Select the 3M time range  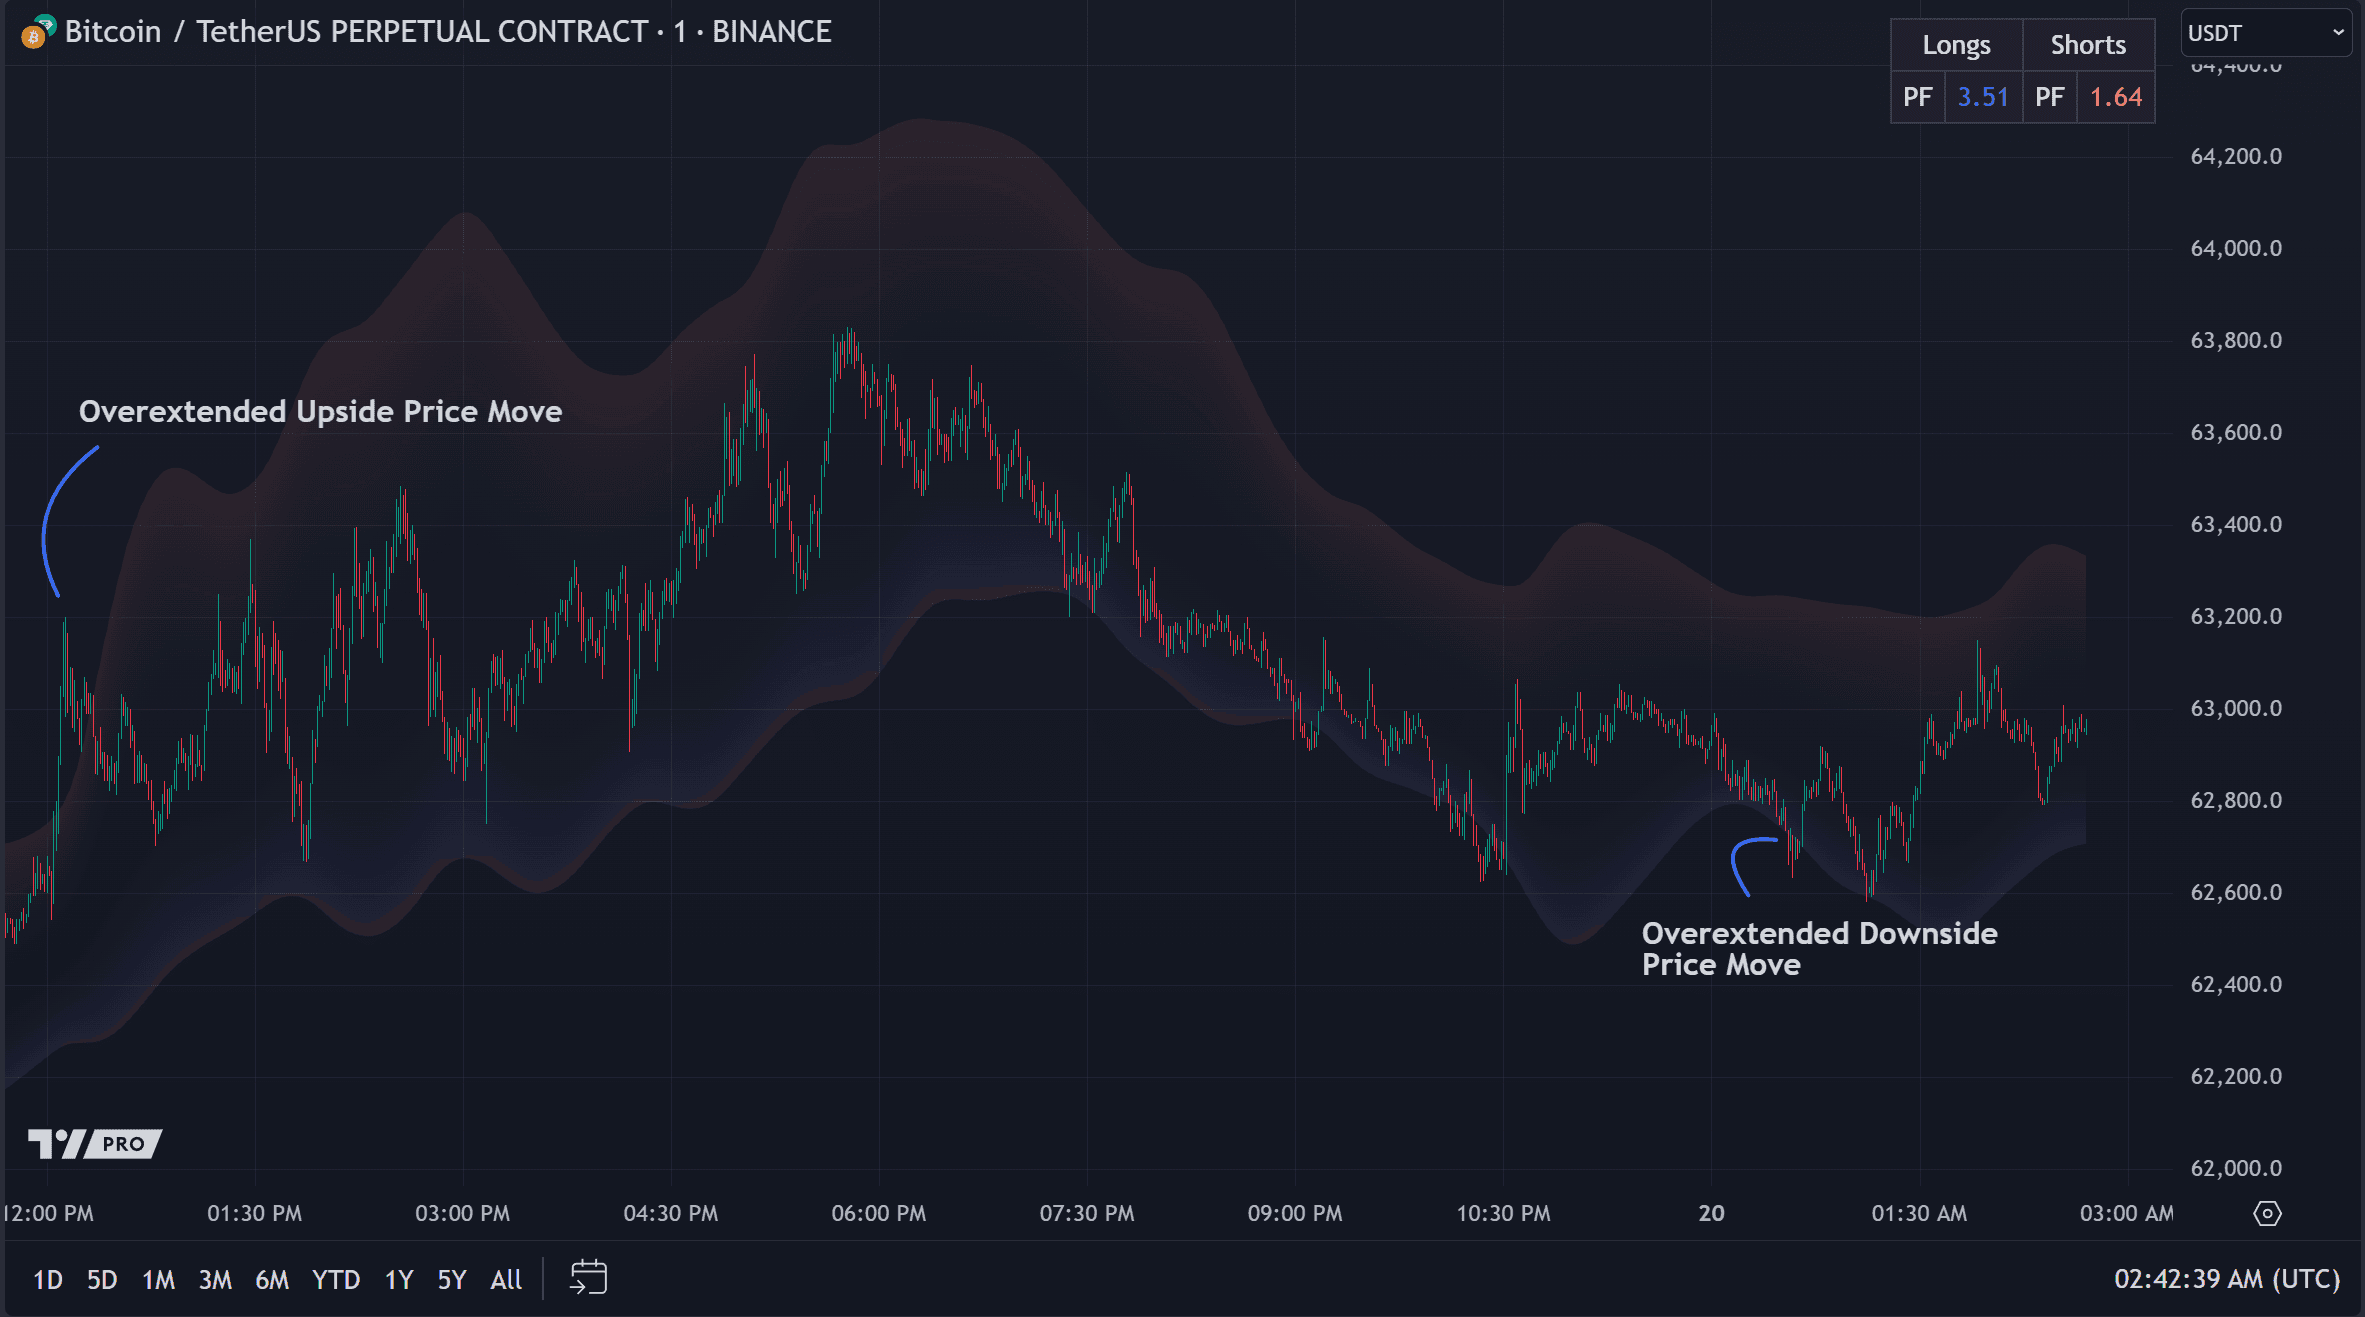[x=215, y=1279]
